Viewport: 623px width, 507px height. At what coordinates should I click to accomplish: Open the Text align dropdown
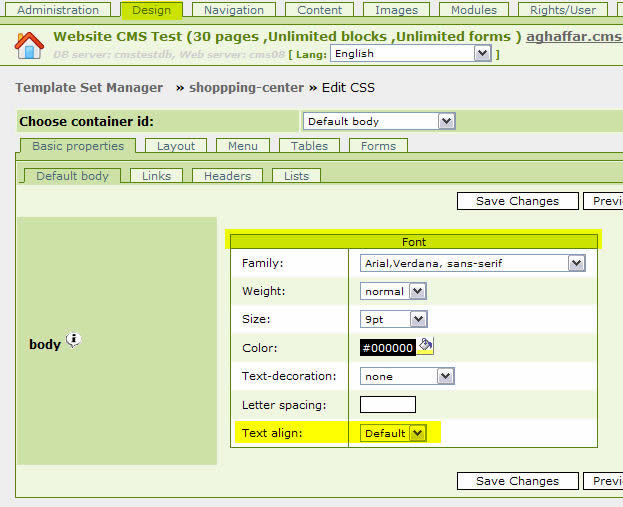(393, 433)
